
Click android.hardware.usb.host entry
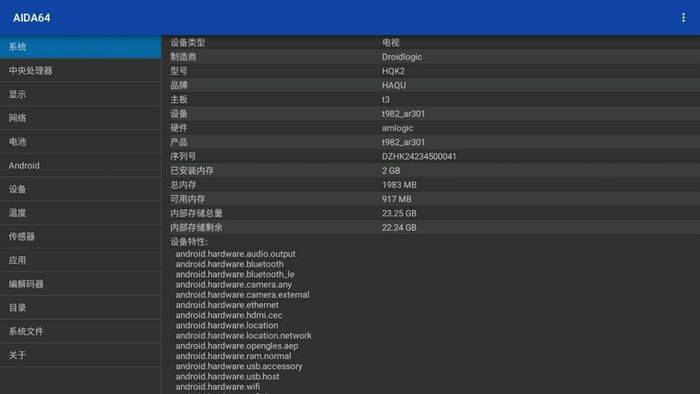[x=227, y=377]
